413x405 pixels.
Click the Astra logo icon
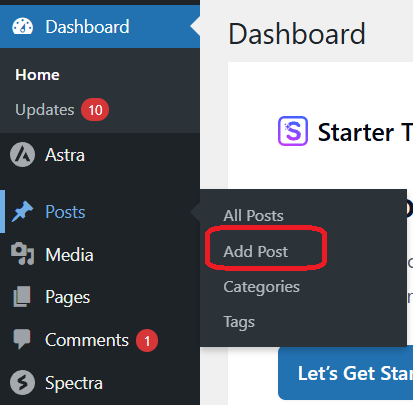22,155
